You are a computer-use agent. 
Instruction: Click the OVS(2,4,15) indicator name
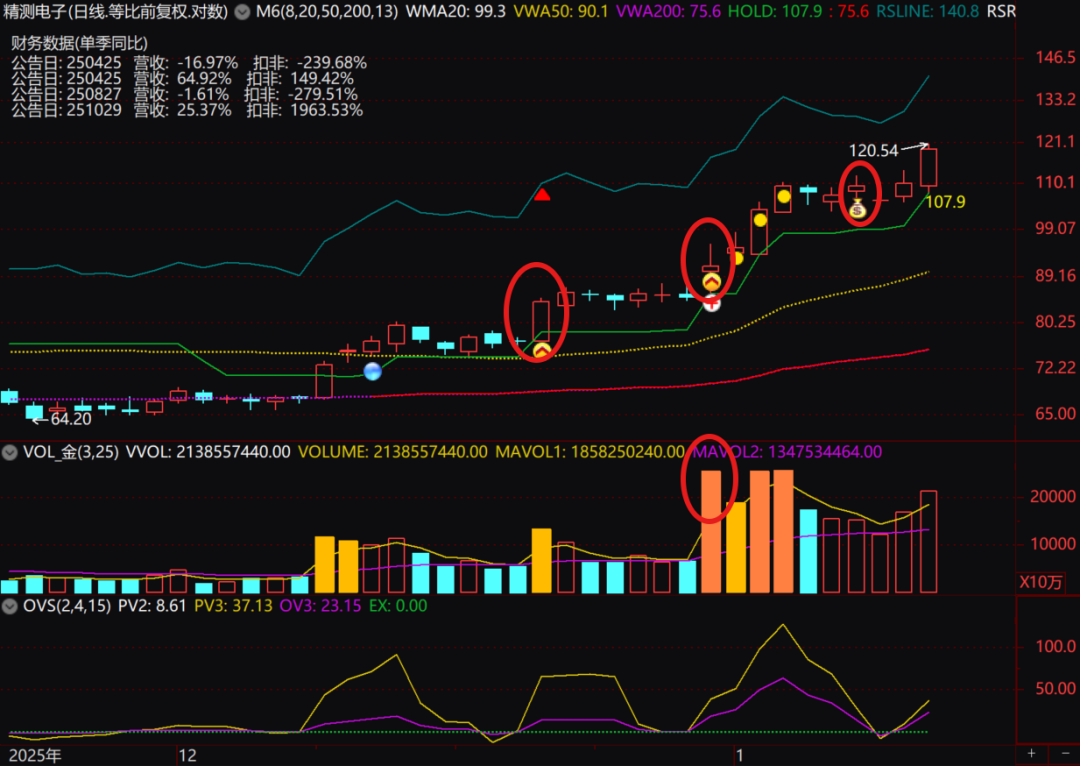point(67,606)
